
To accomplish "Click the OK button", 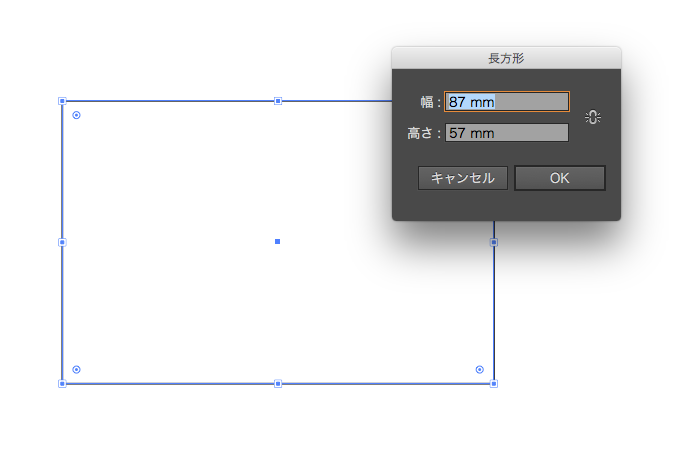I will (560, 178).
